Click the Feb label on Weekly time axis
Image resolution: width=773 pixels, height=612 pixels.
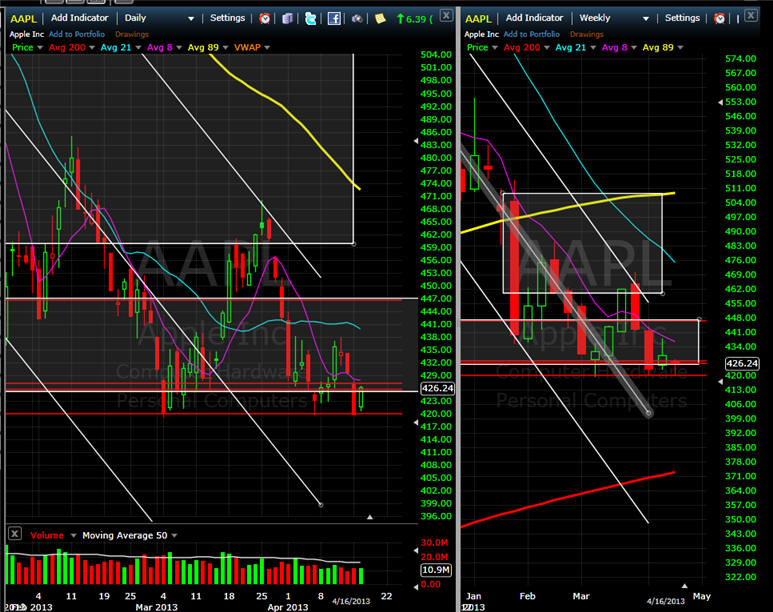pyautogui.click(x=527, y=596)
